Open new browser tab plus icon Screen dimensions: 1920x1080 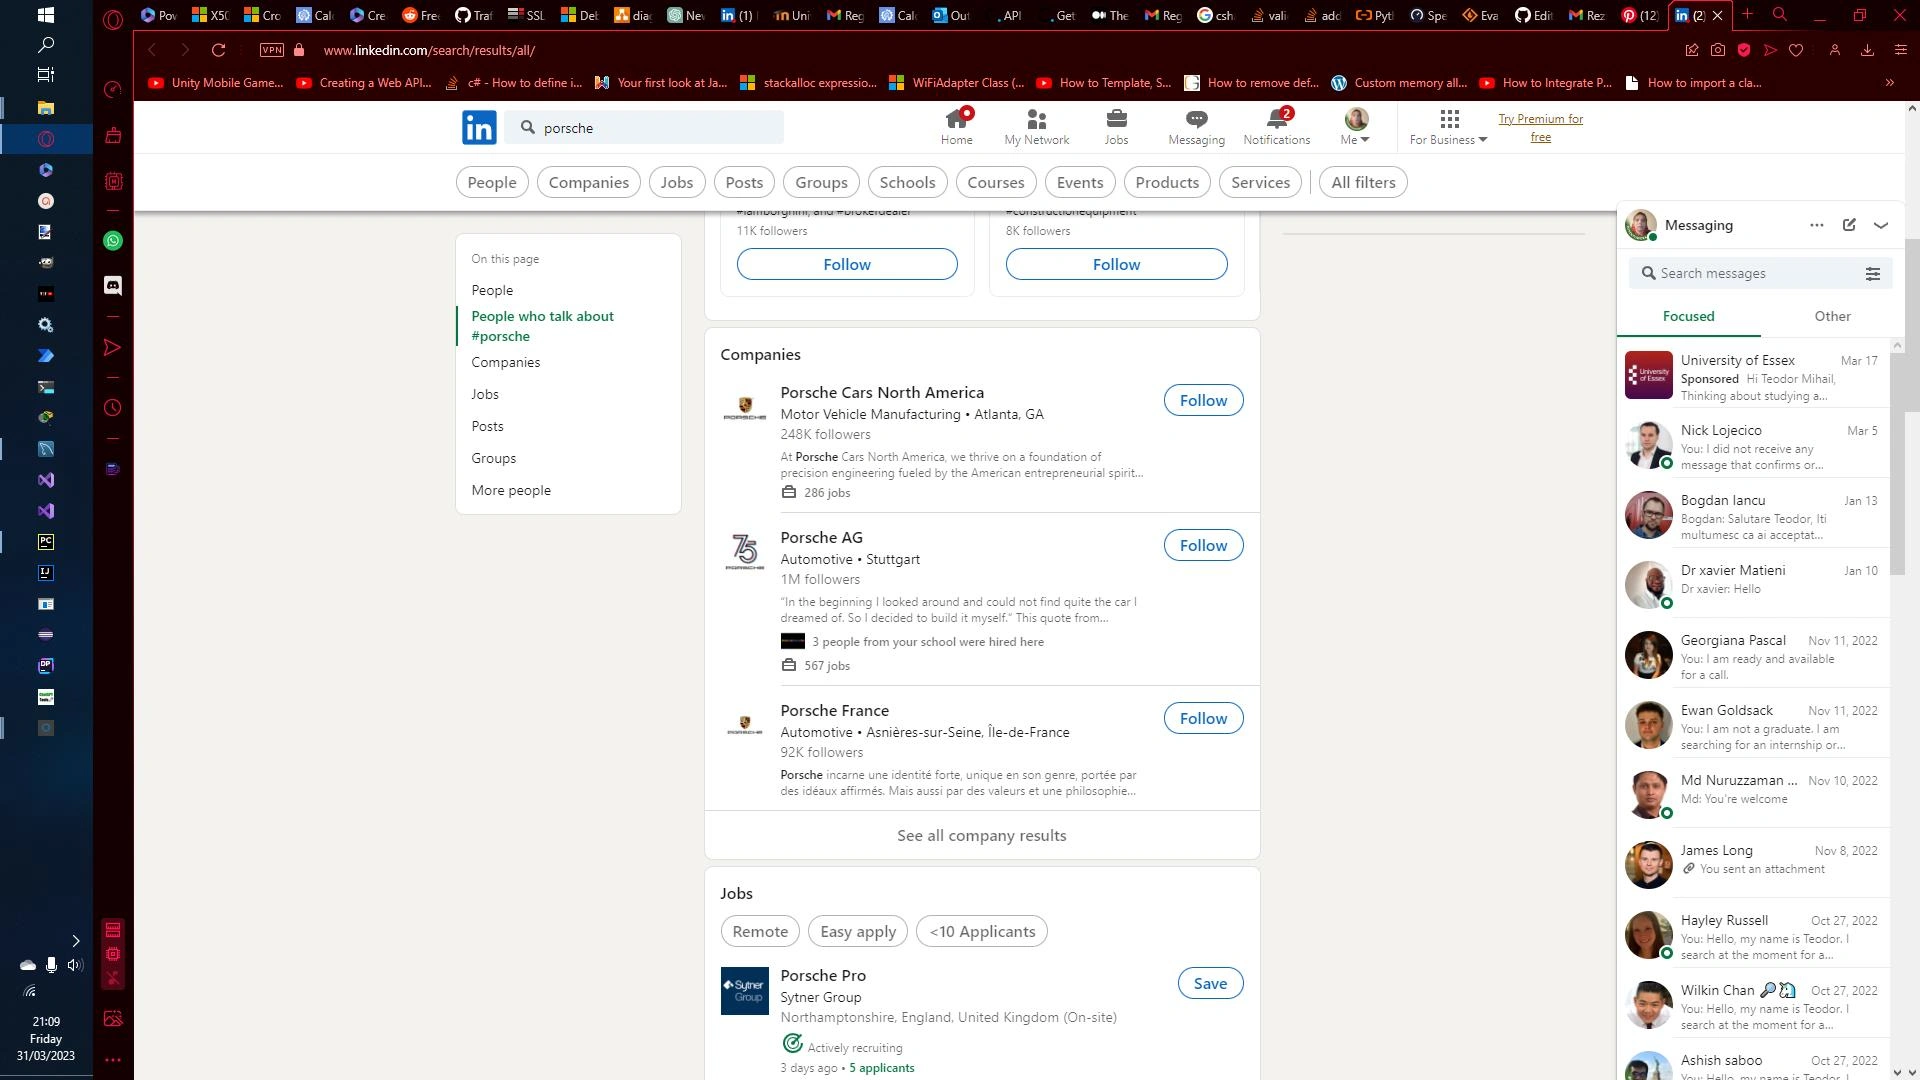[x=1747, y=14]
